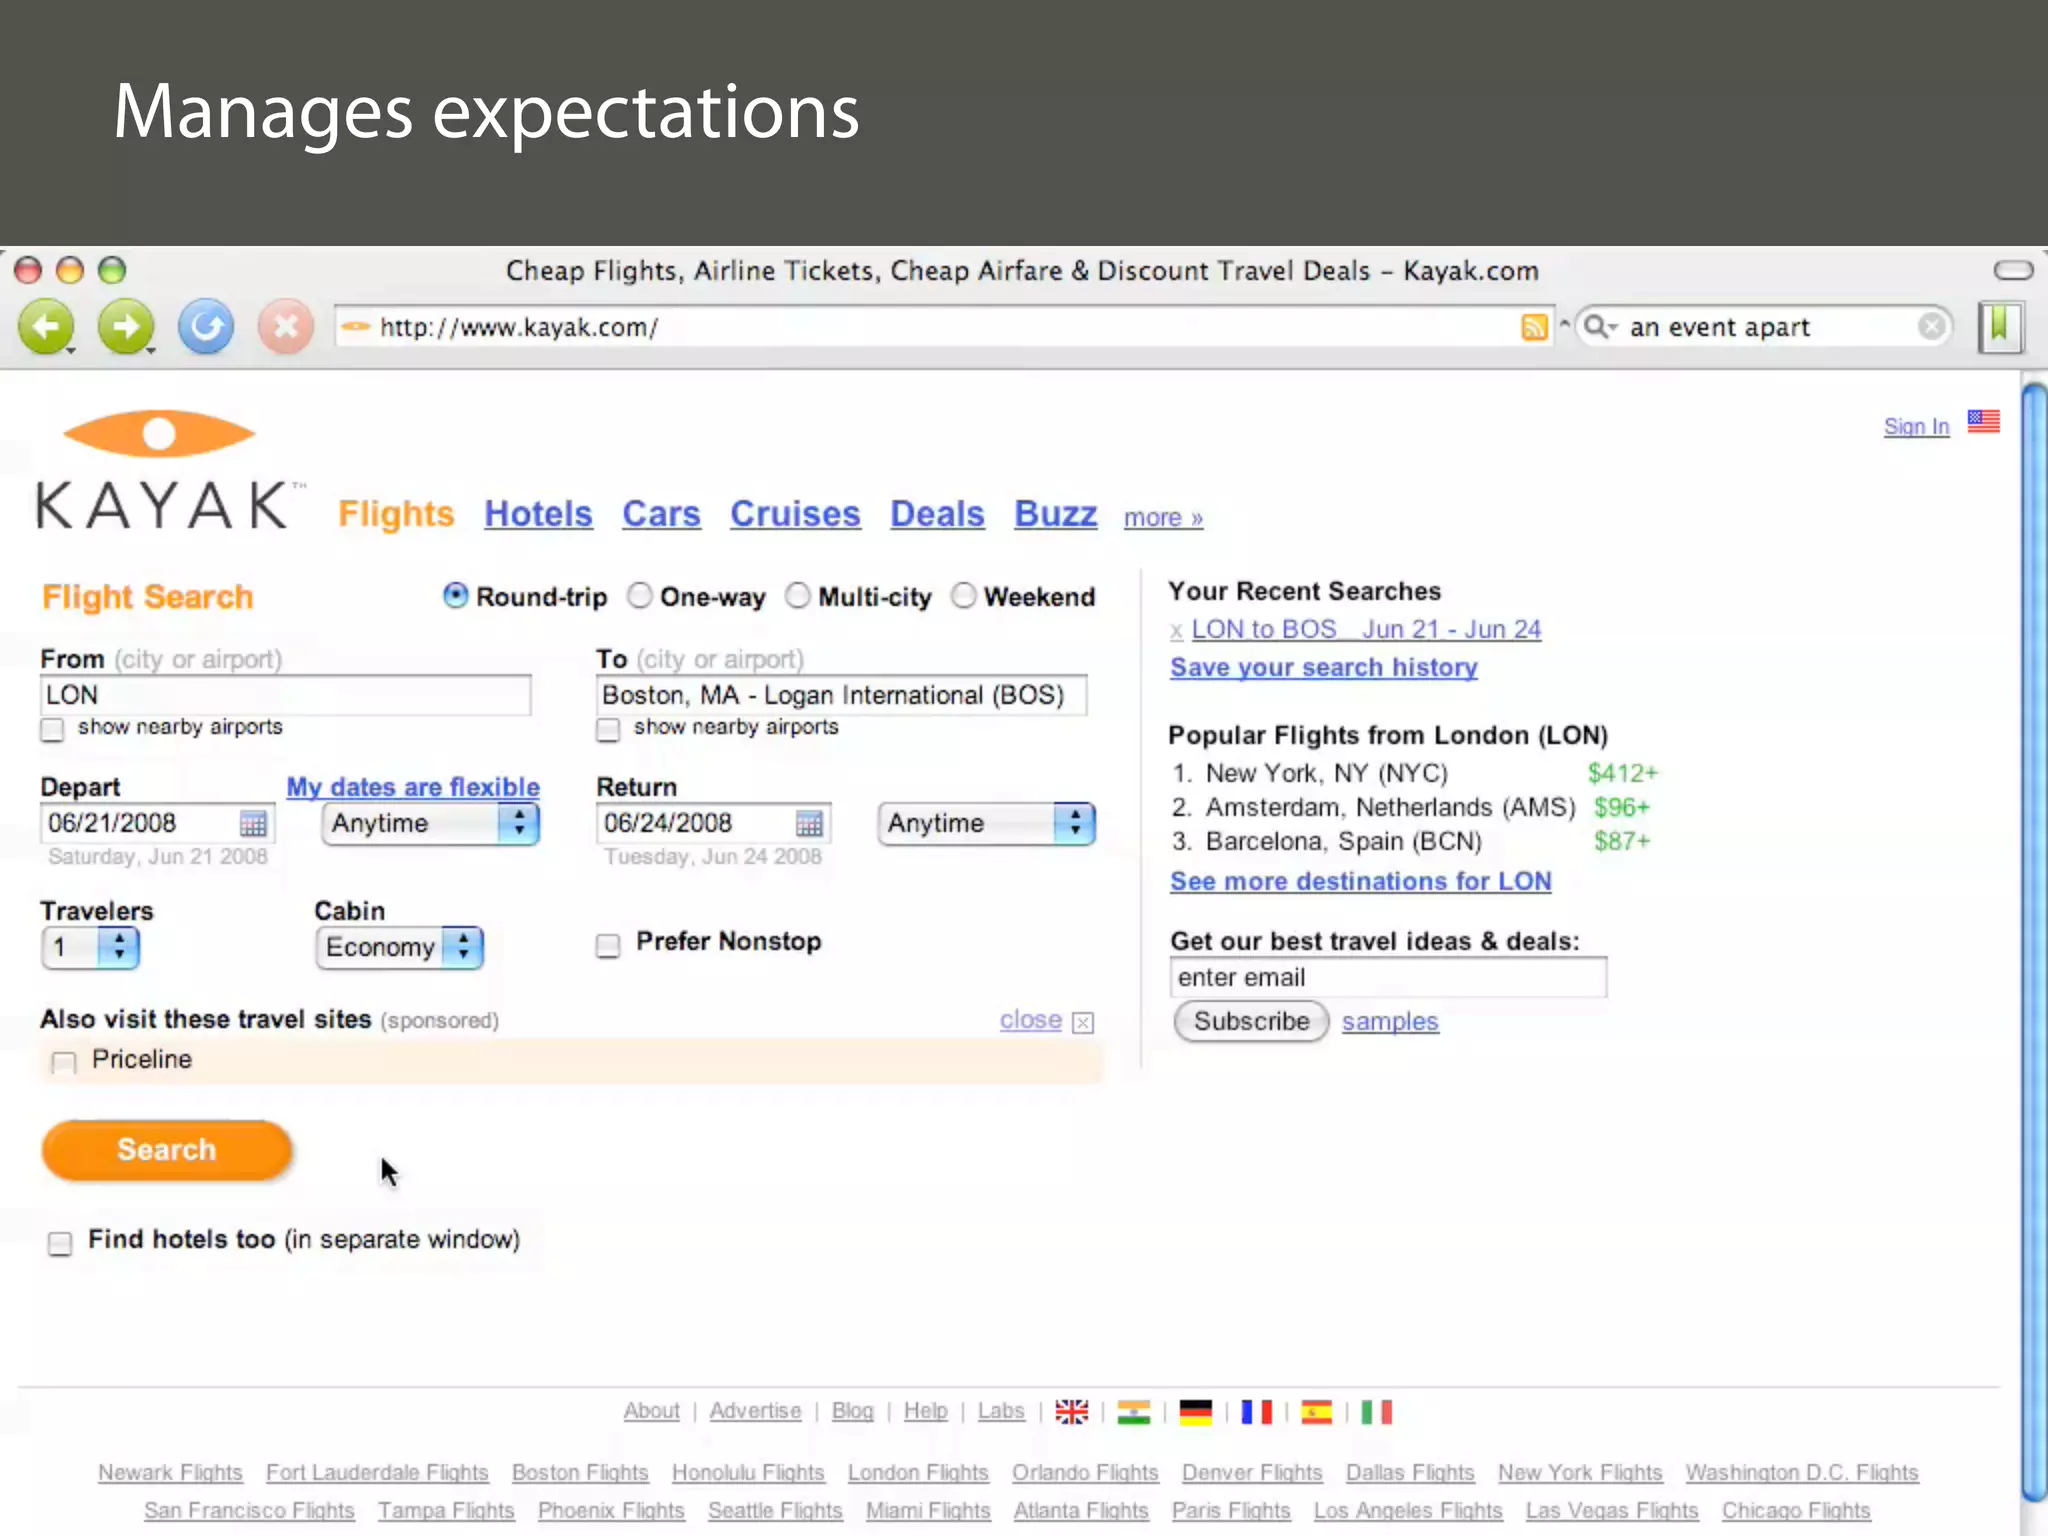Click the orange Search button
Image resolution: width=2048 pixels, height=1536 pixels.
pos(167,1150)
